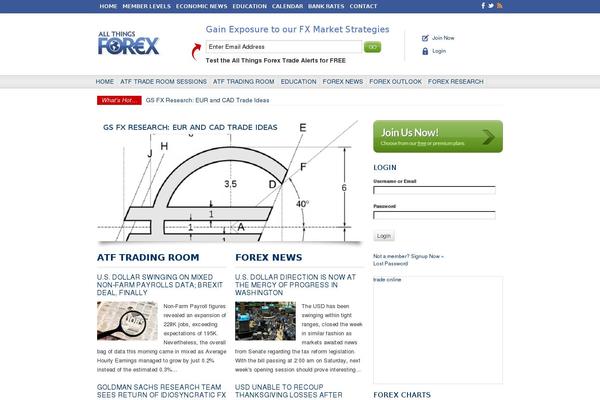
Task: Open the ATF TRADING ROOM section heading
Action: [x=148, y=258]
